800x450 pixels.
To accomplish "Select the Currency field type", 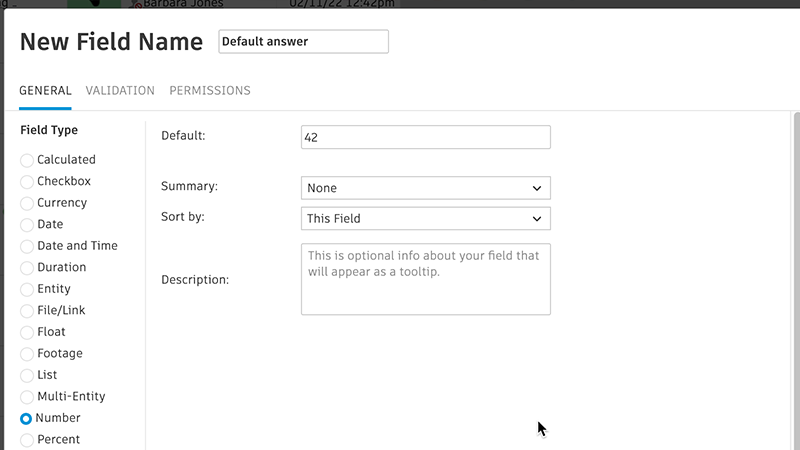I will tap(27, 203).
